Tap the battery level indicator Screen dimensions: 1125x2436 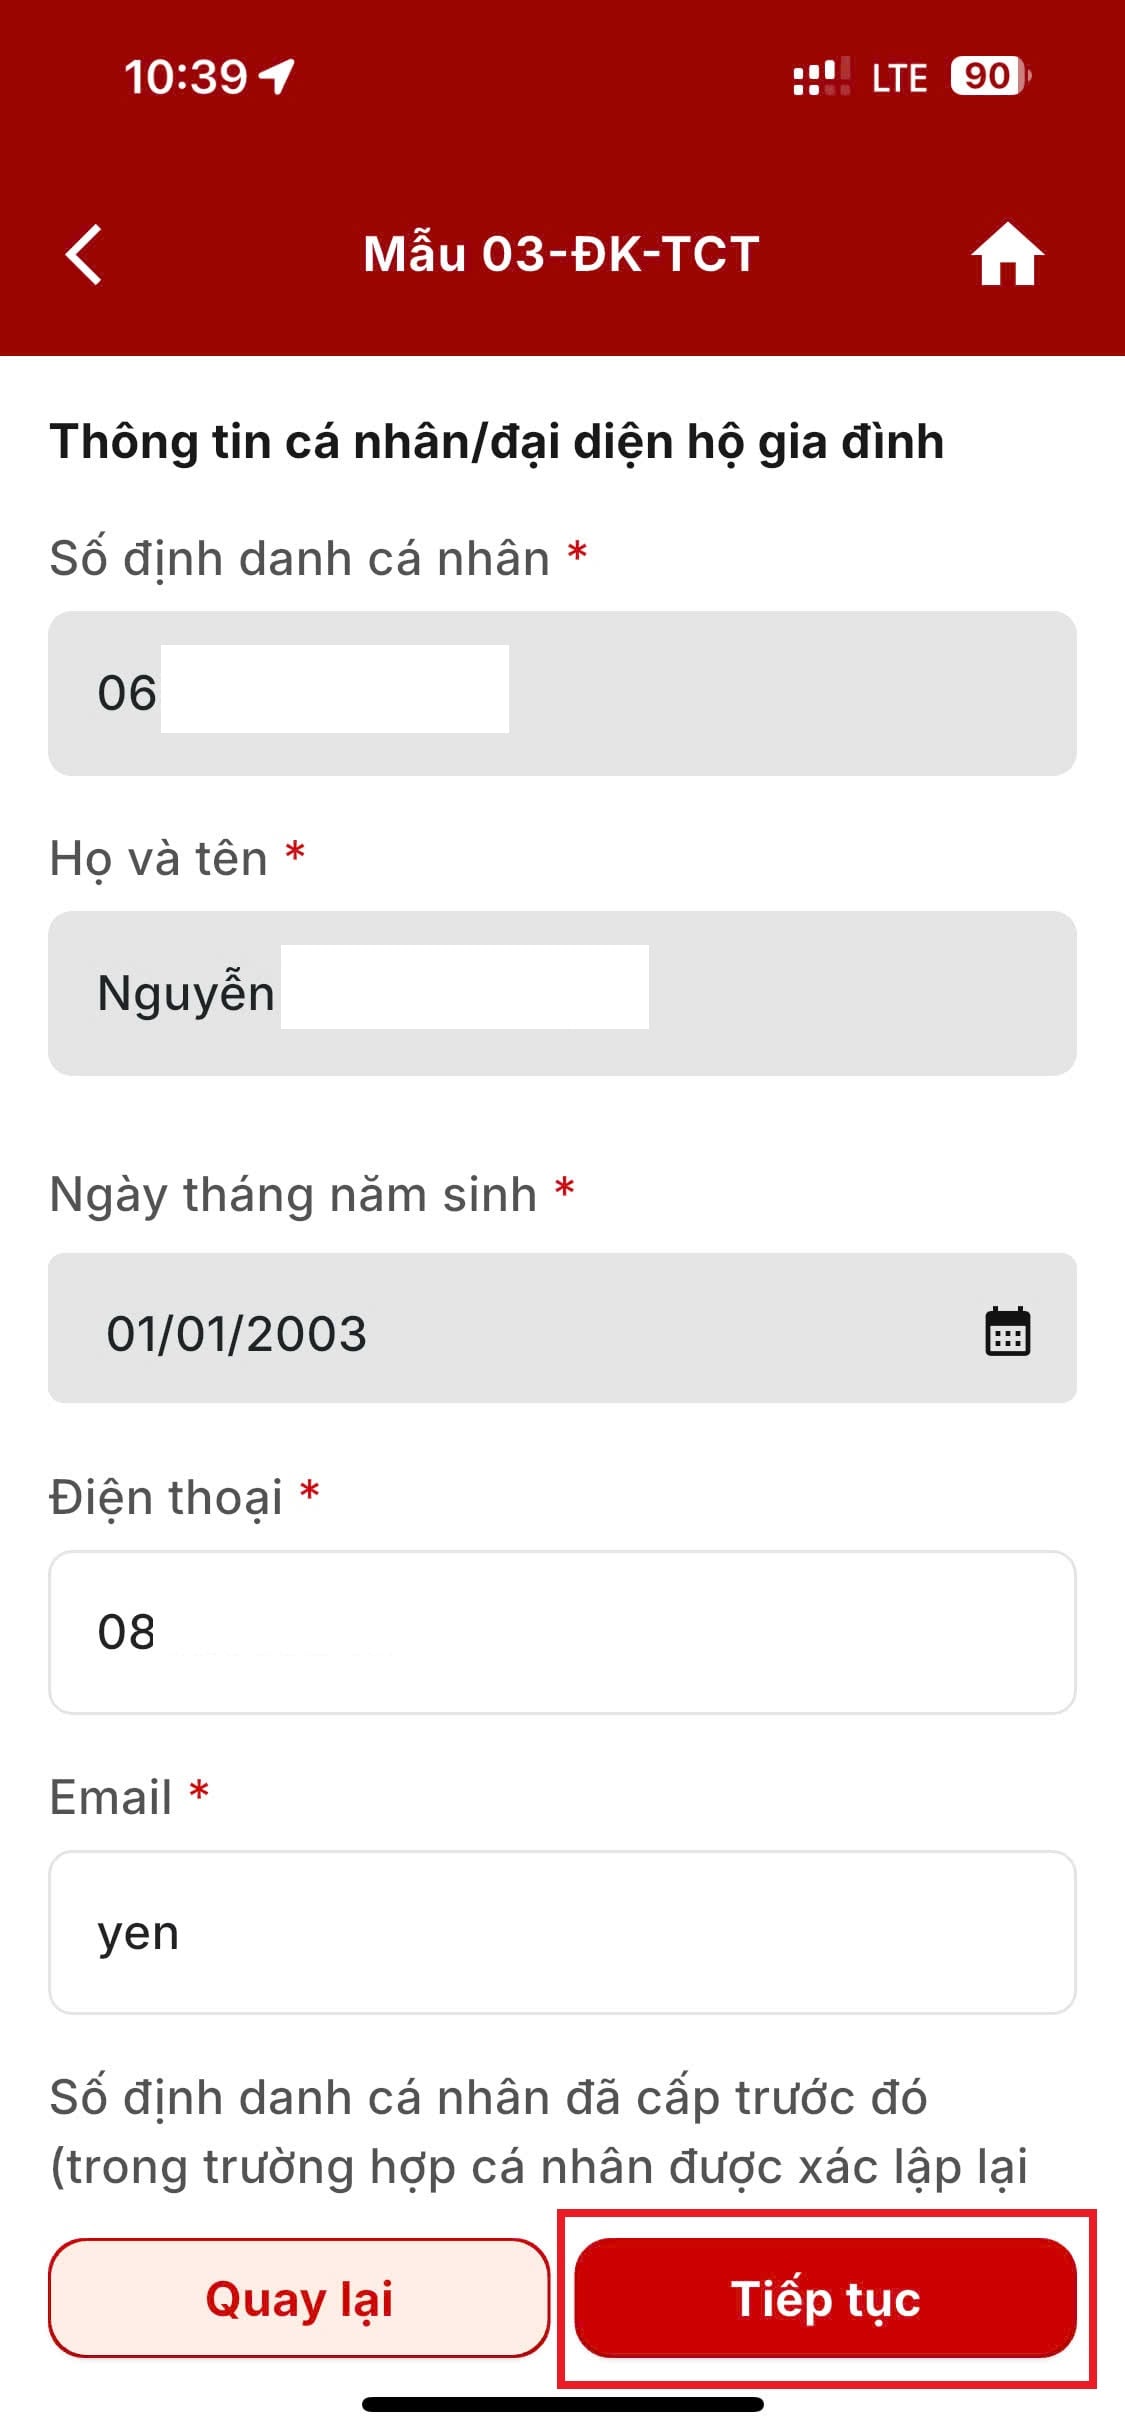pyautogui.click(x=990, y=76)
